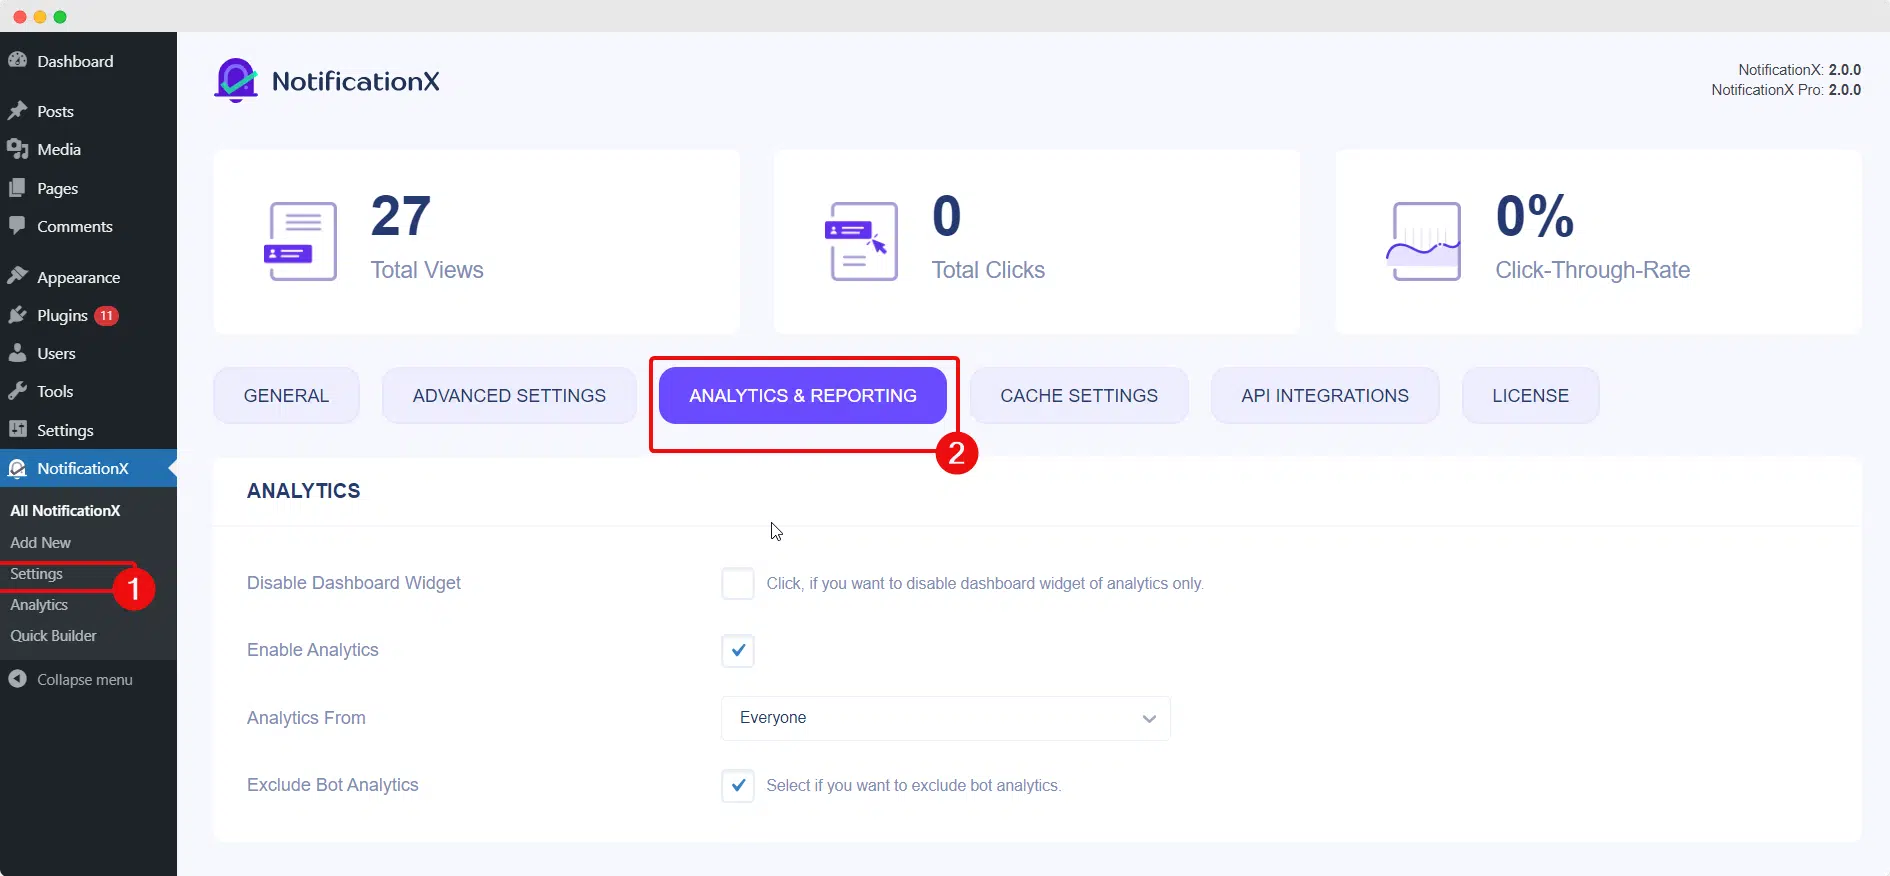Viewport: 1890px width, 876px height.
Task: Select the Advanced Settings tab
Action: tap(509, 395)
